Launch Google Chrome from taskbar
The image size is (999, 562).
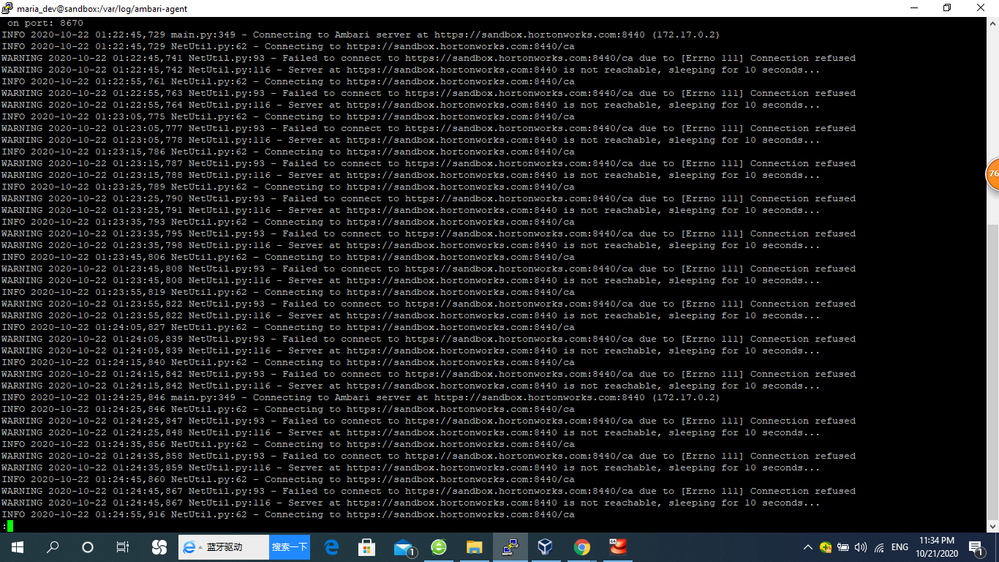pyautogui.click(x=581, y=547)
